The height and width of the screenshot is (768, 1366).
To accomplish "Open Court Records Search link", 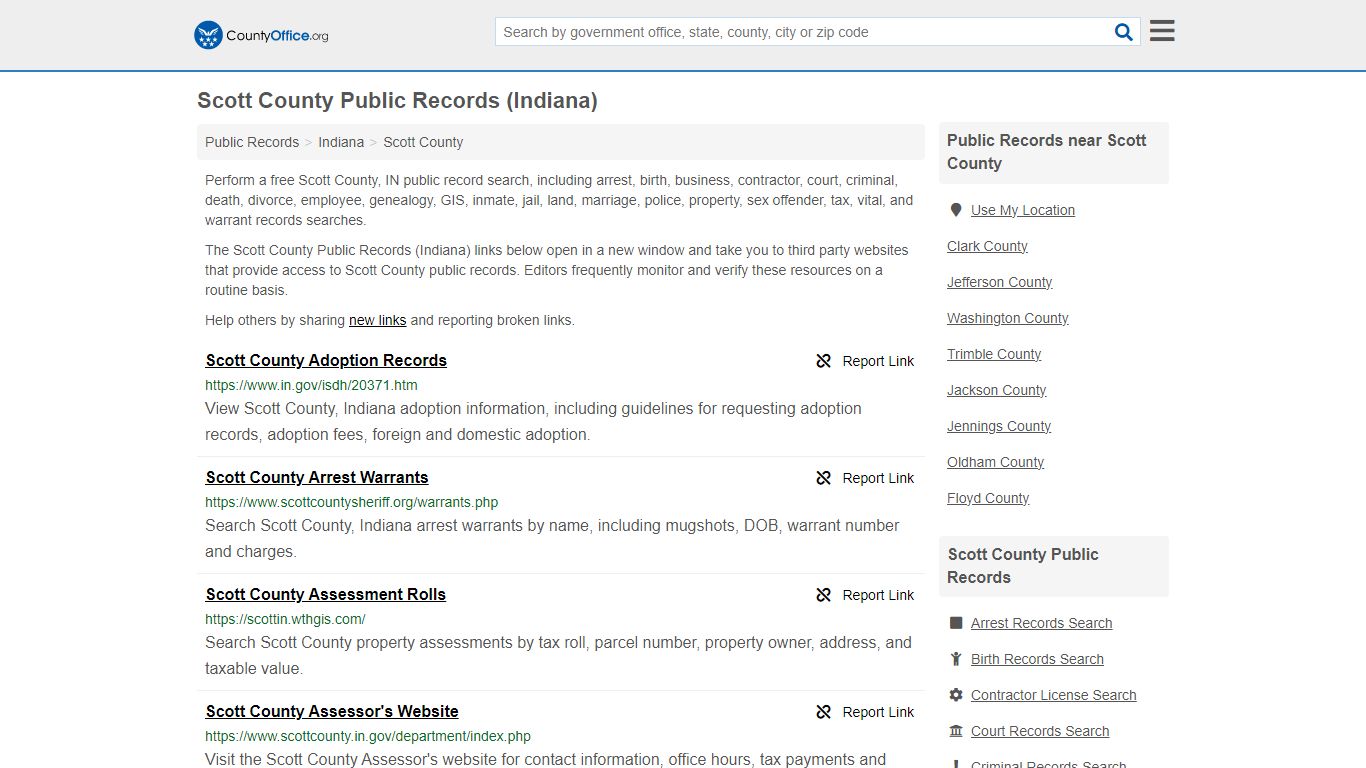I will pos(1040,731).
